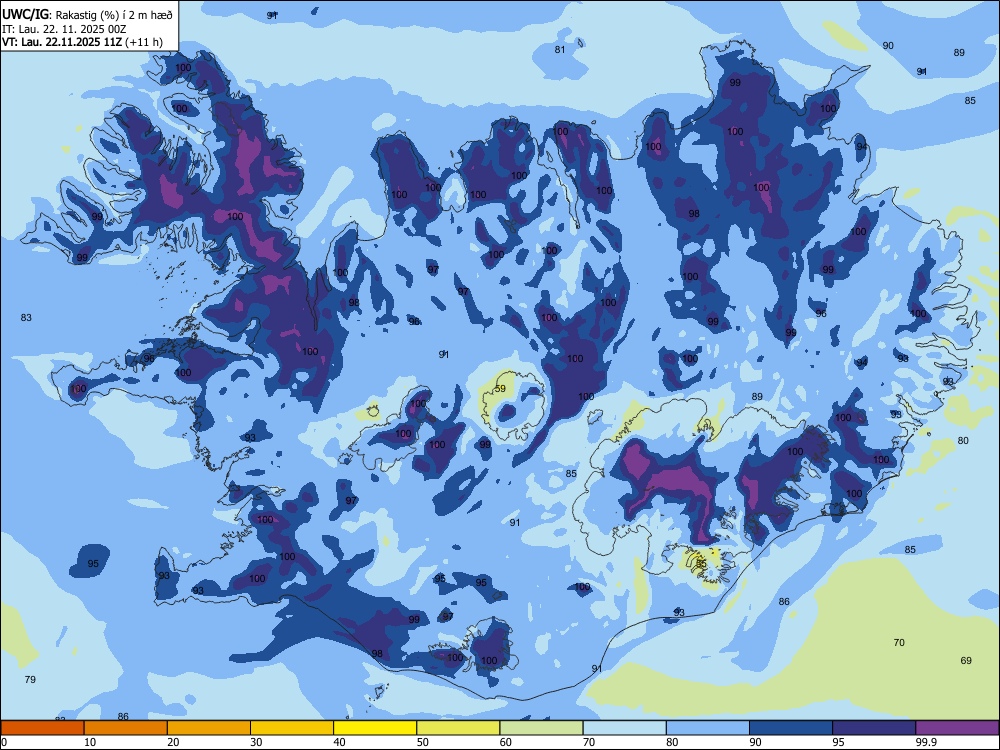This screenshot has height=750, width=1000.
Task: Pick the indigo 95–99.9 legend swatch
Action: click(x=874, y=728)
